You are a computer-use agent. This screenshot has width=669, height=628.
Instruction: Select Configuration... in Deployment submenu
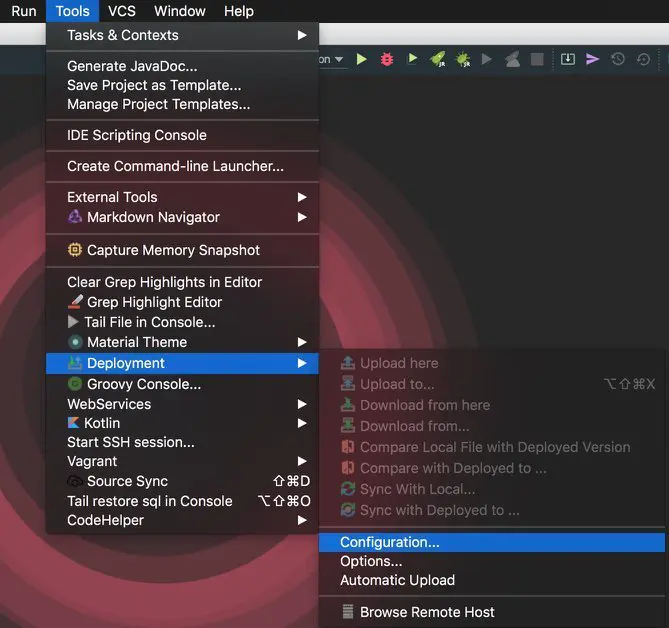click(389, 542)
